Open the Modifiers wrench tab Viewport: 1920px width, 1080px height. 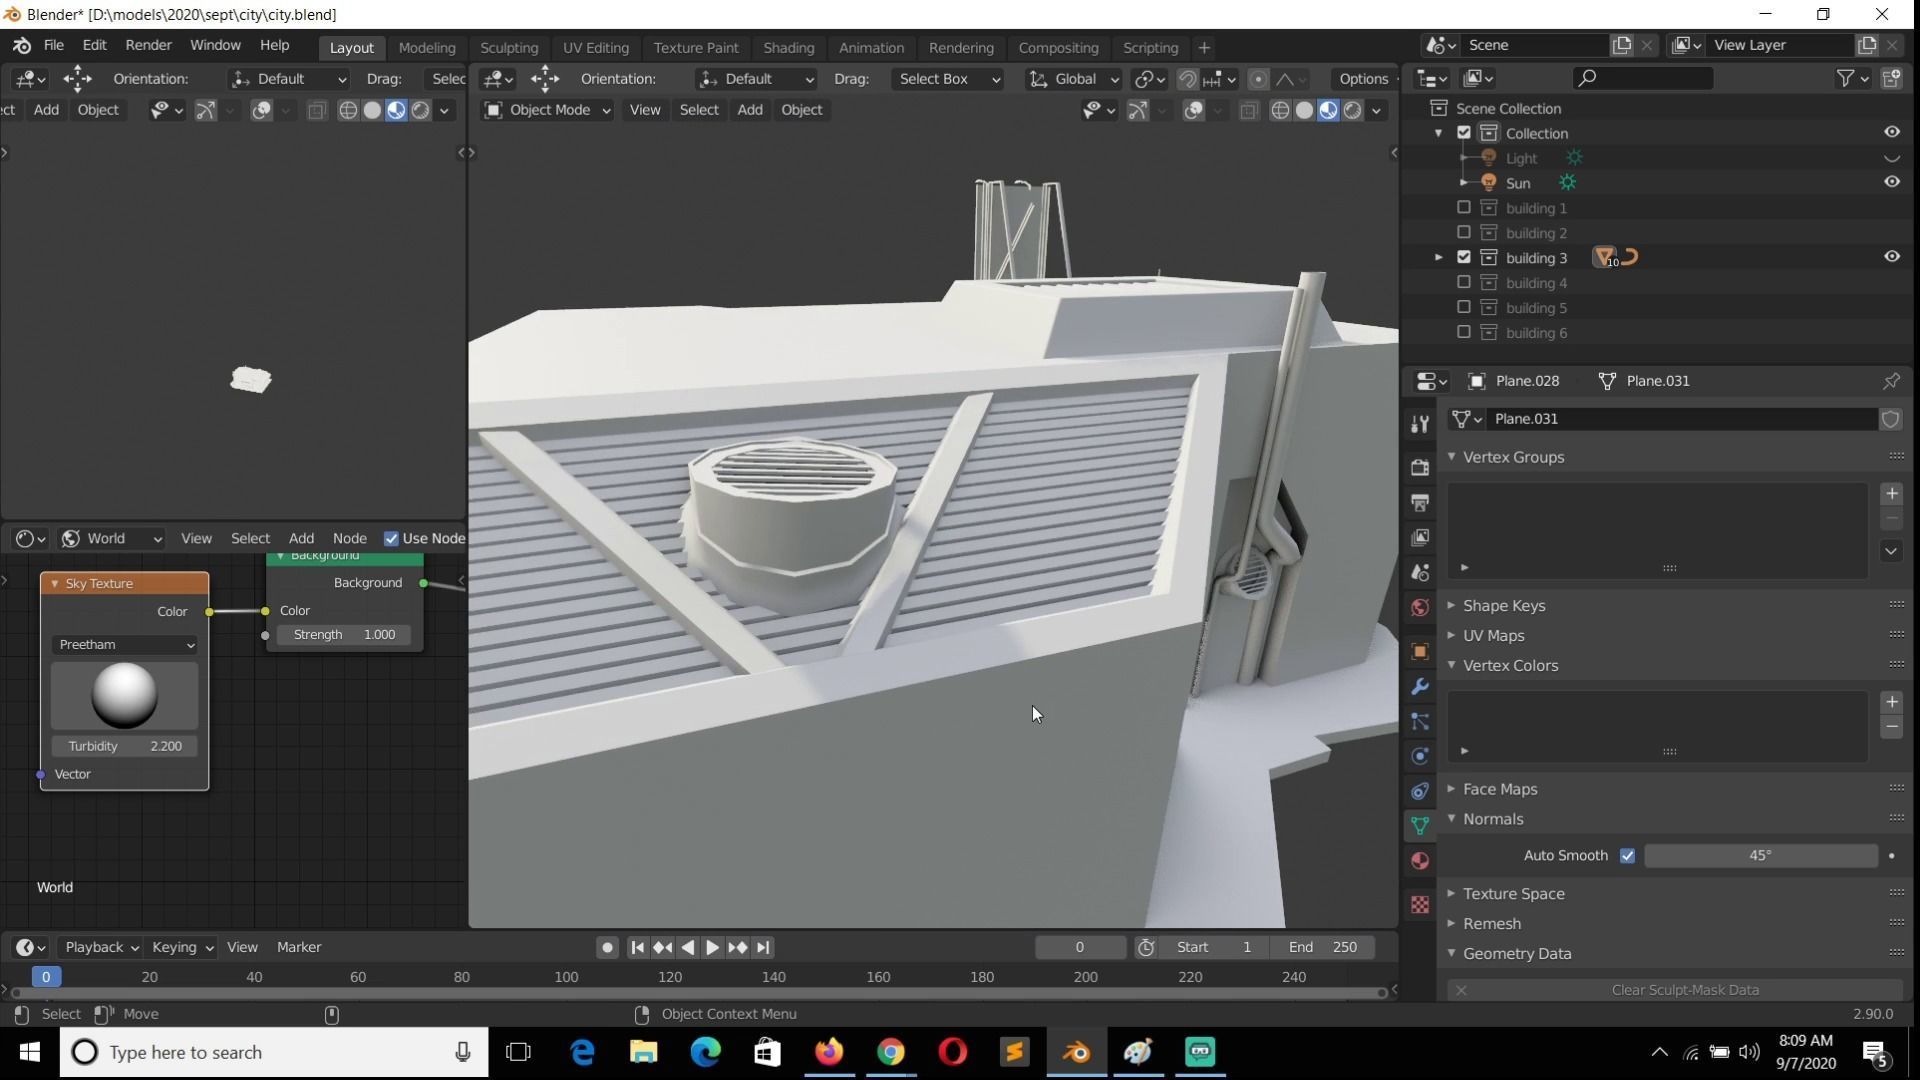1419,686
